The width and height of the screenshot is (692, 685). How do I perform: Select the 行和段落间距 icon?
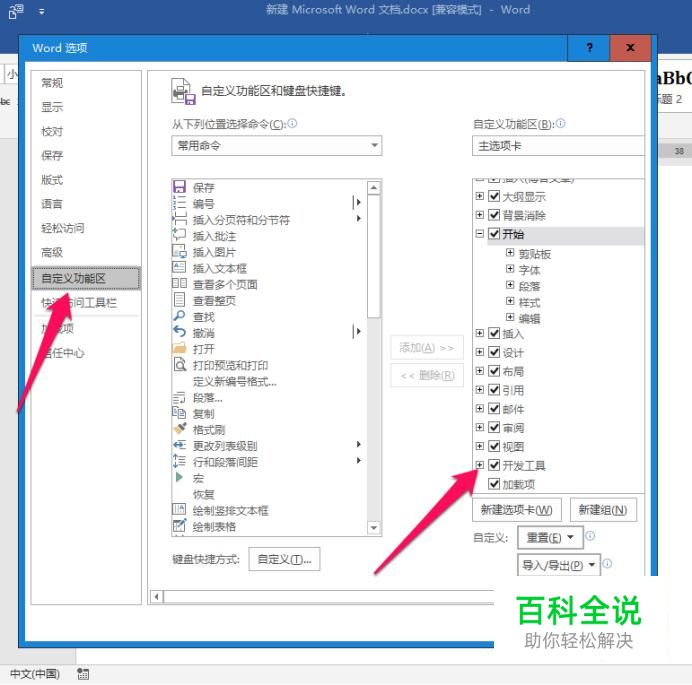(x=179, y=461)
